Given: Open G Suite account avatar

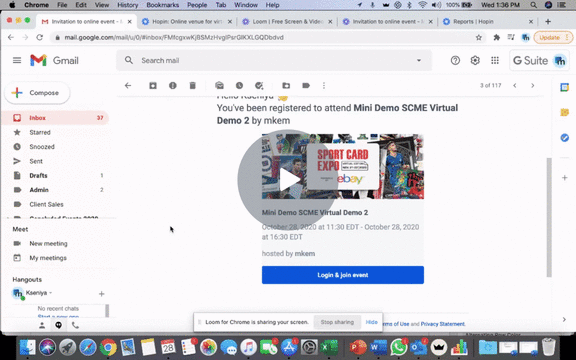Looking at the screenshot, I should tap(560, 61).
